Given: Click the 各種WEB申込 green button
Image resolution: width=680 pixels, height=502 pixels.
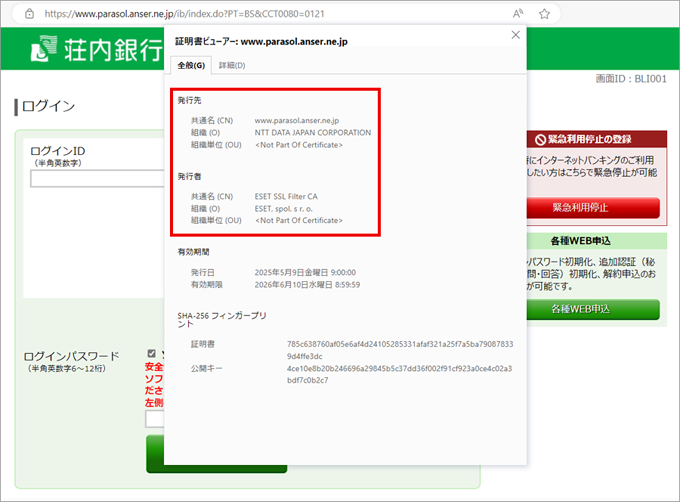Looking at the screenshot, I should click(593, 309).
